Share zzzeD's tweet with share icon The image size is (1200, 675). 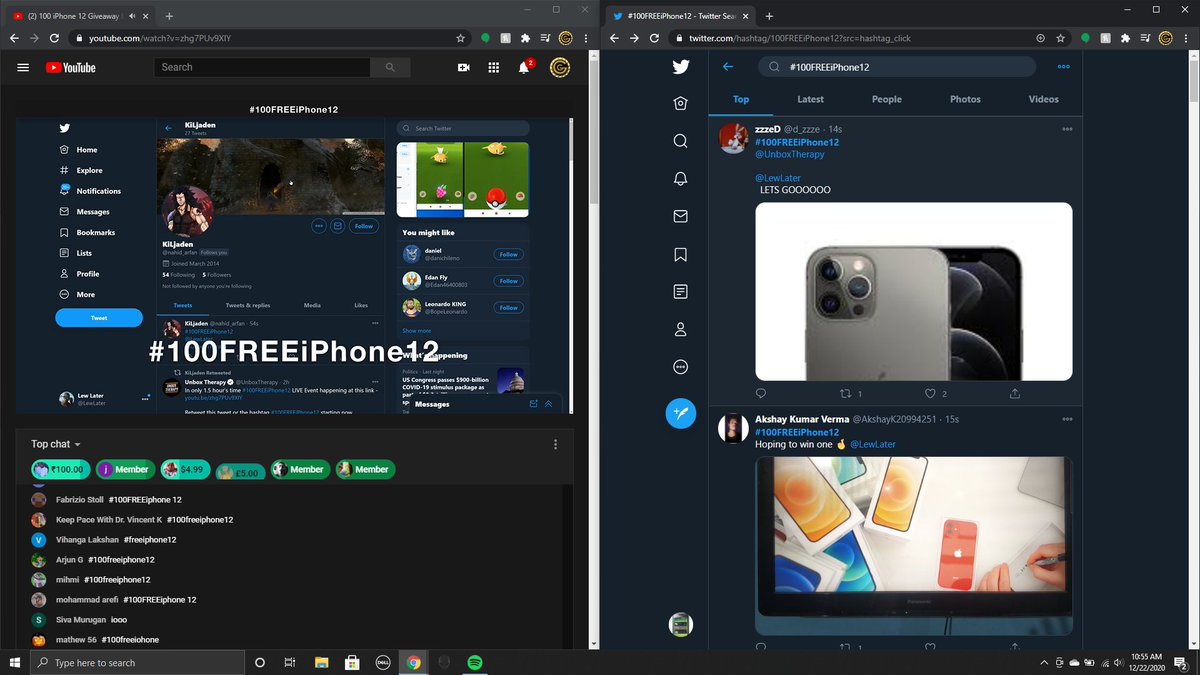coord(1015,394)
